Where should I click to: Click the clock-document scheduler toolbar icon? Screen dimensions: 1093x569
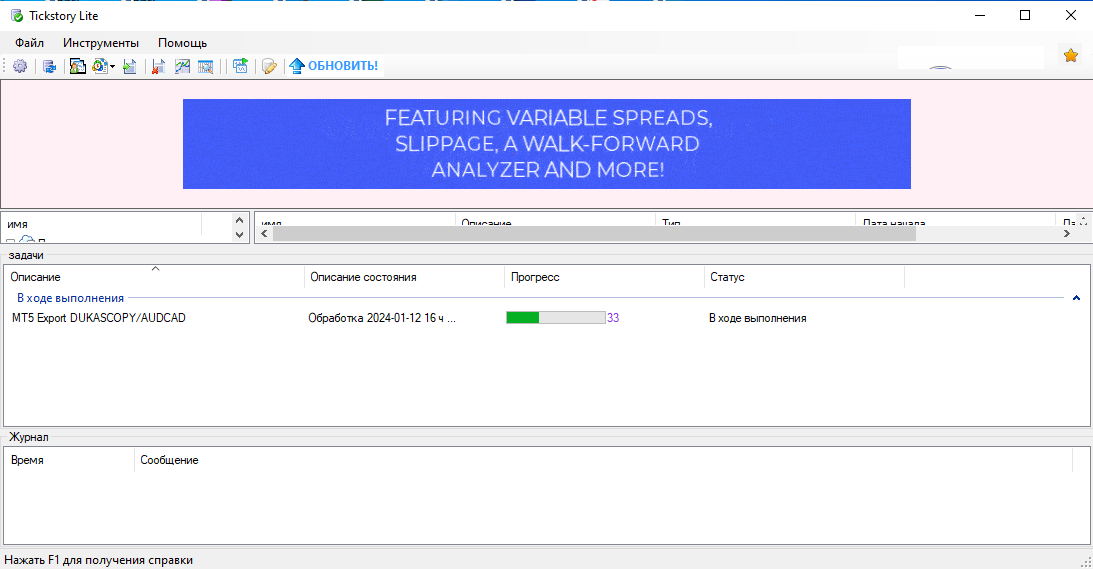click(100, 66)
